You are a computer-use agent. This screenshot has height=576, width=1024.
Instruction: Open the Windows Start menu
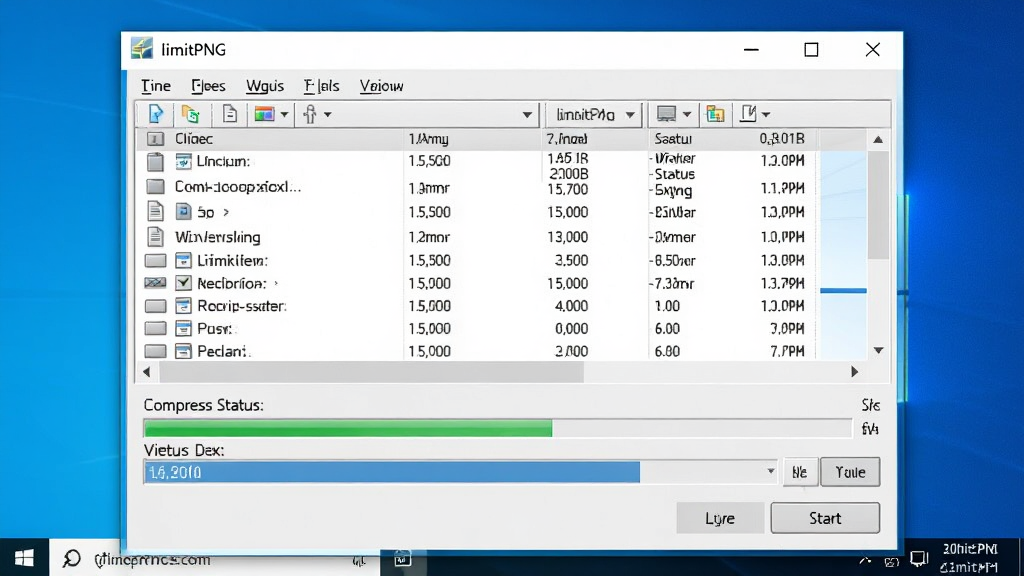point(24,558)
